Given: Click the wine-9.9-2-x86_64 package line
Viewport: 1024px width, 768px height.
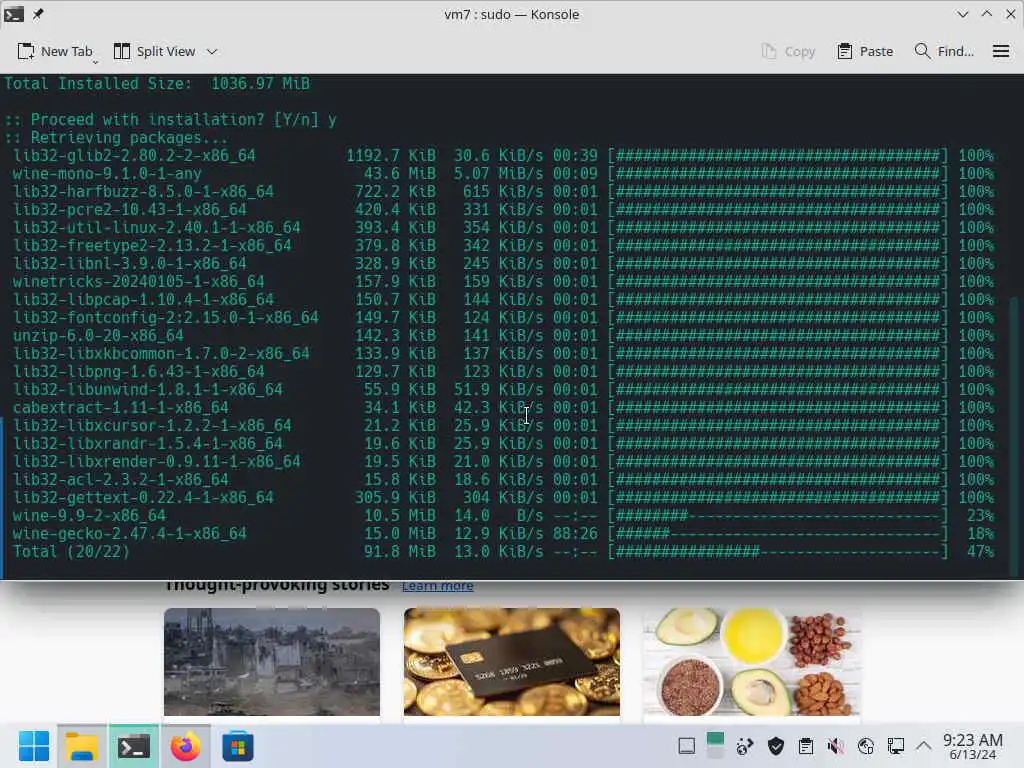Looking at the screenshot, I should 504,515.
